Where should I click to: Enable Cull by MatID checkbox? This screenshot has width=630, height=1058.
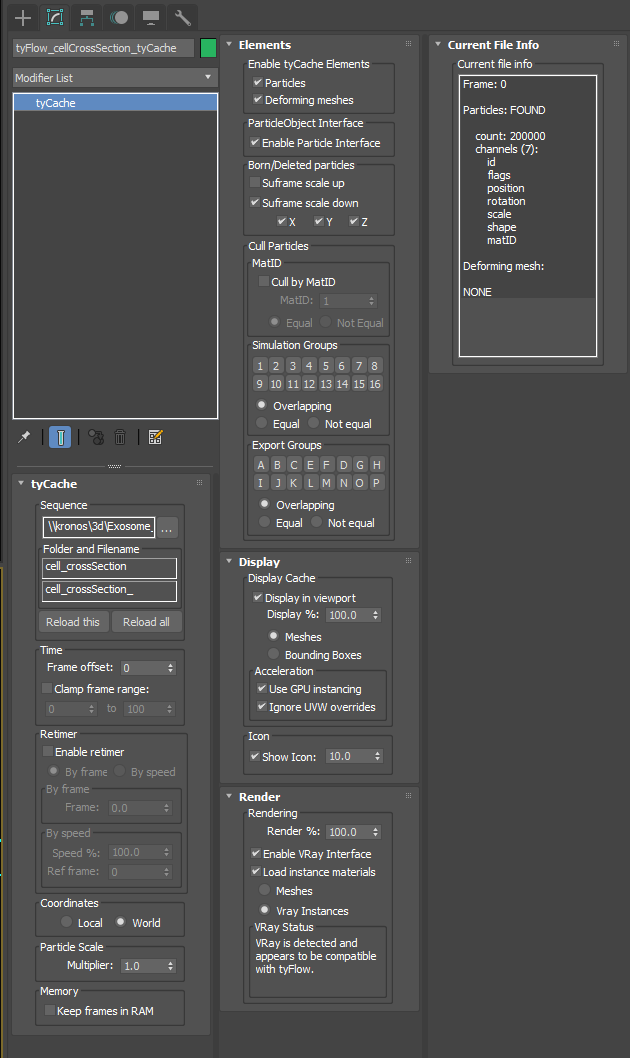coord(264,281)
